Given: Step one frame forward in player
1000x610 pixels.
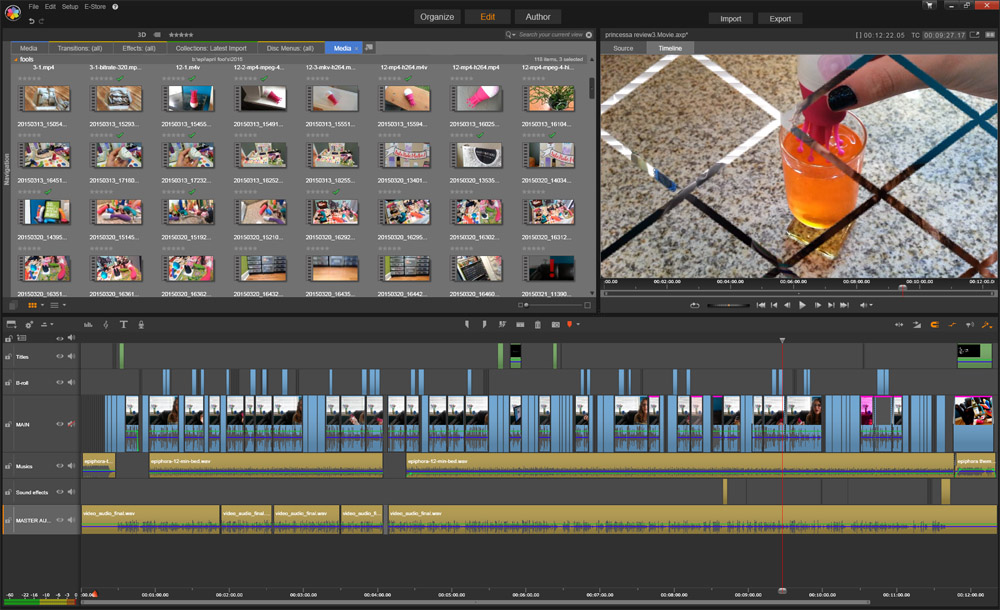Looking at the screenshot, I should click(x=818, y=306).
